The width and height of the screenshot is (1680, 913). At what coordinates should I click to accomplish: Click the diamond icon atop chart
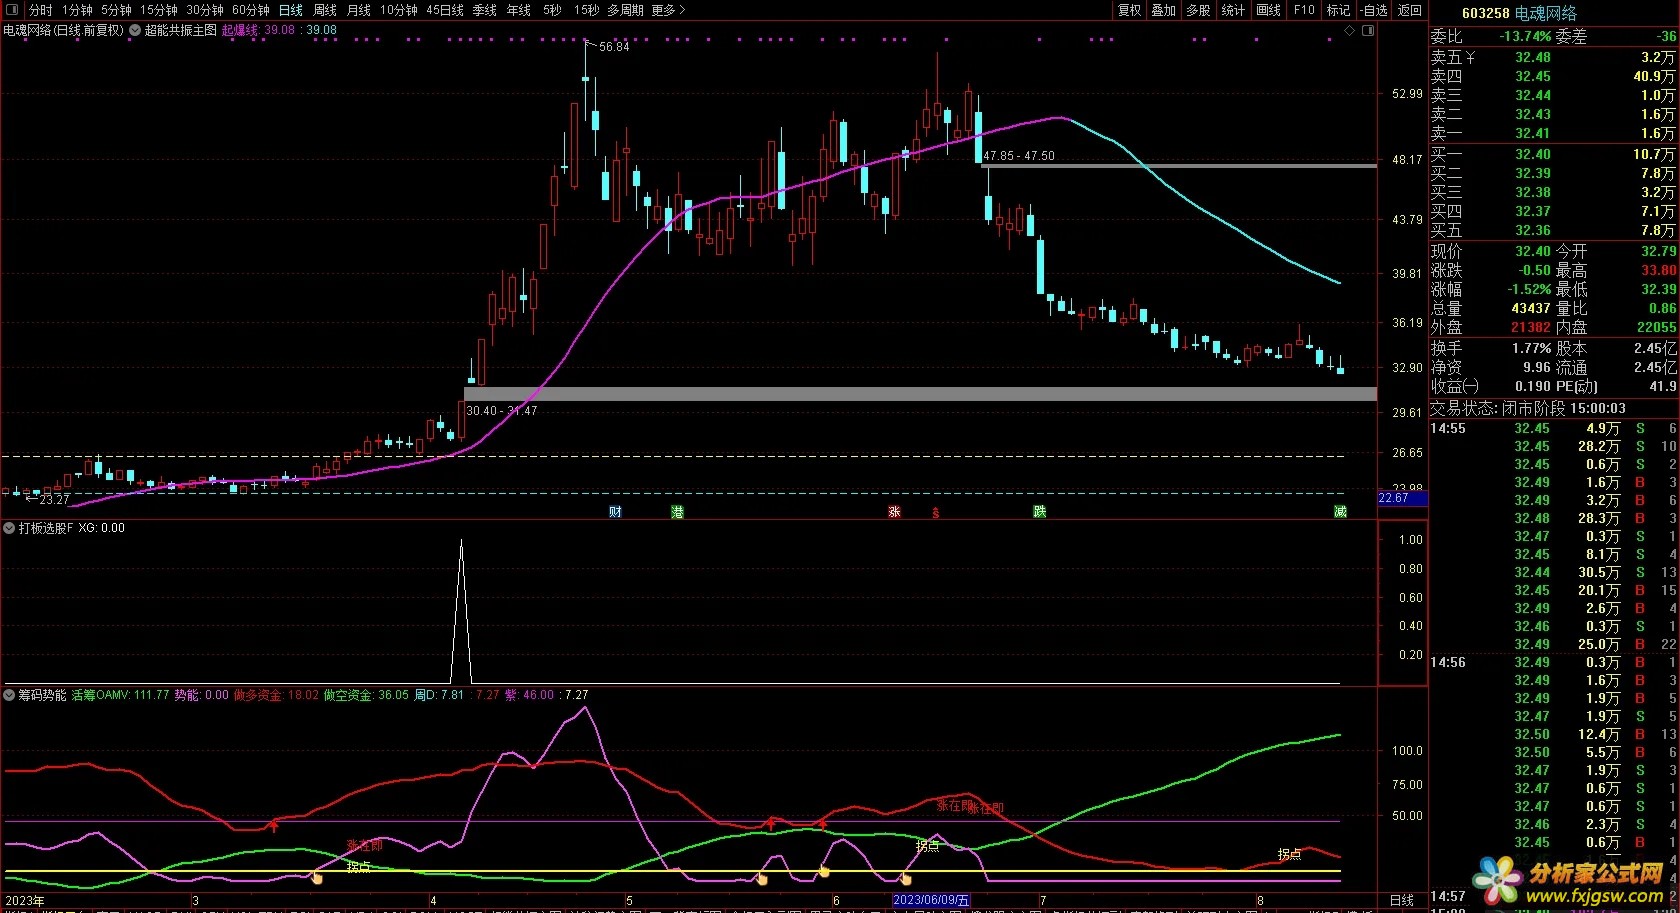(x=1349, y=31)
